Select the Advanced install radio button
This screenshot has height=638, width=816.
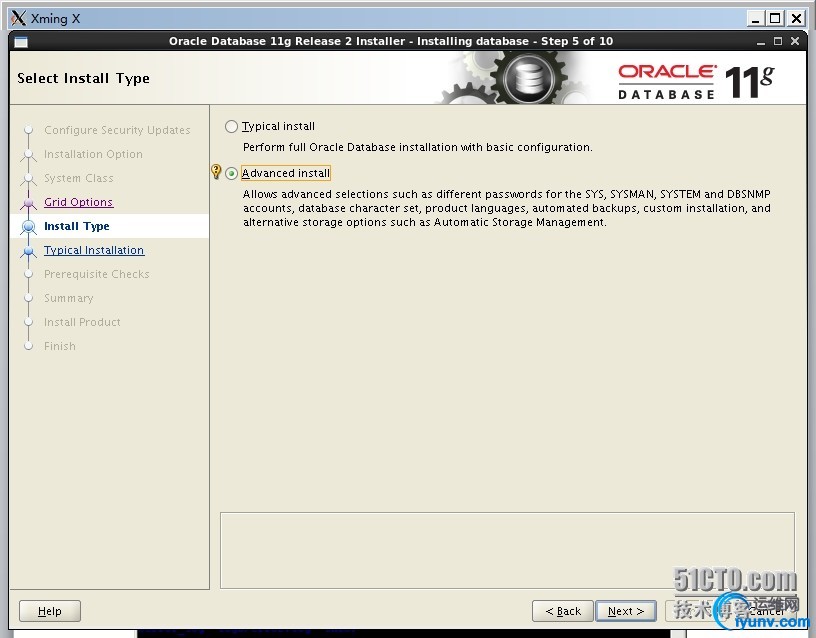point(231,173)
